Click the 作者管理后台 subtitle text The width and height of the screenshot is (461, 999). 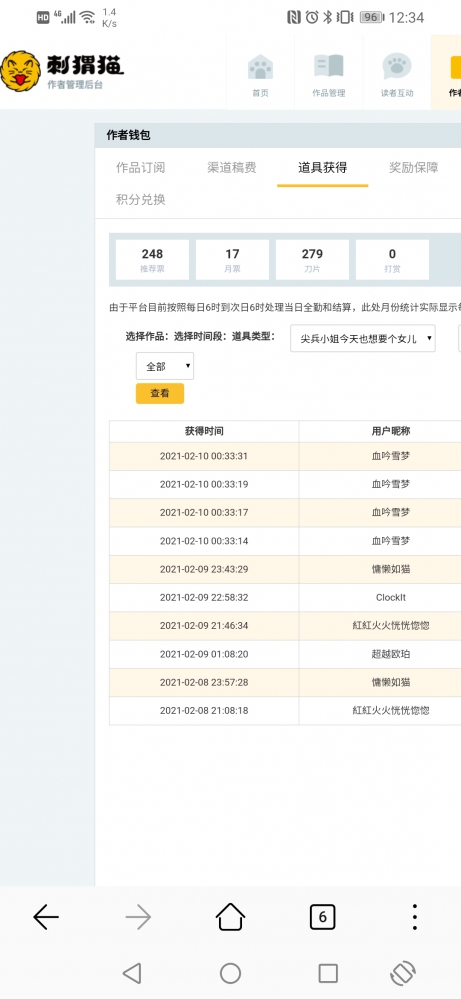74,85
